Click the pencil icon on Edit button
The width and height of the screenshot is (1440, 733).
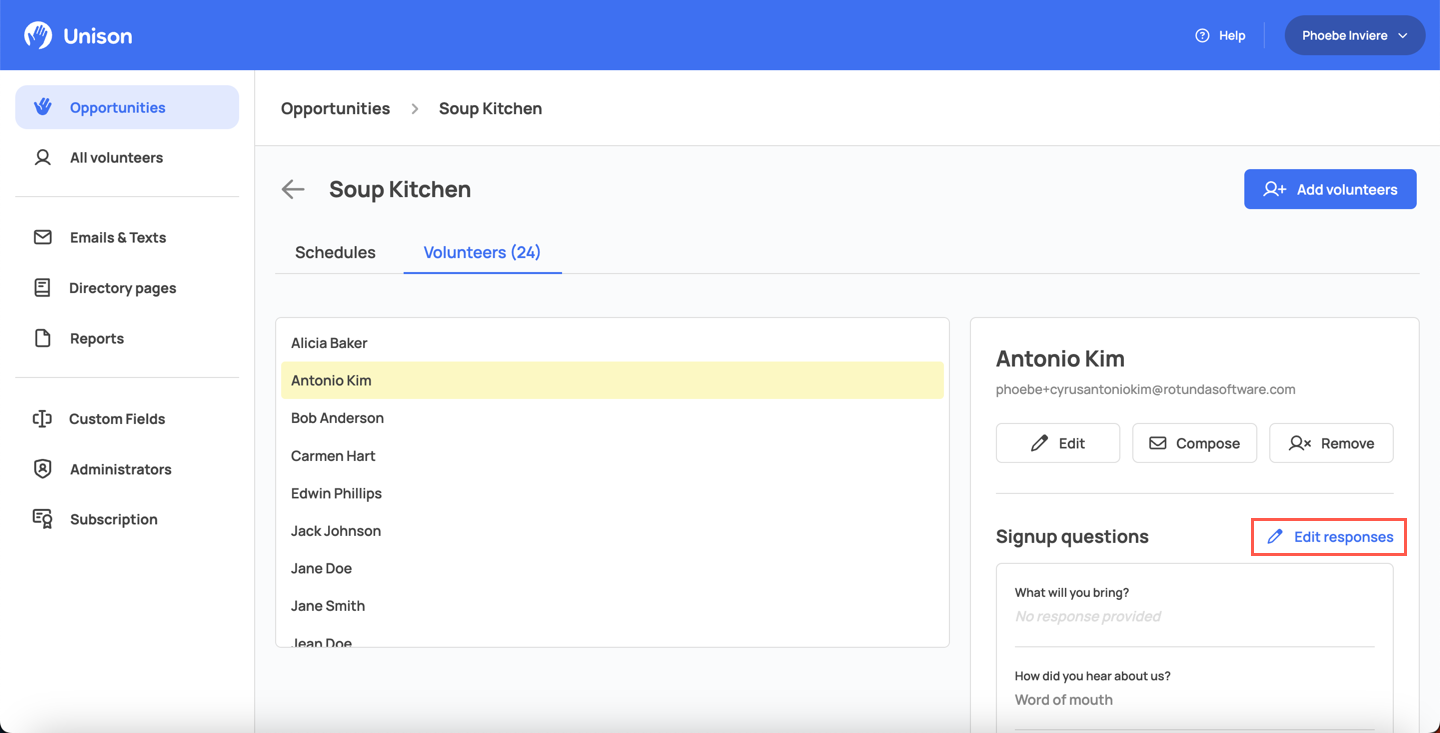point(1039,443)
